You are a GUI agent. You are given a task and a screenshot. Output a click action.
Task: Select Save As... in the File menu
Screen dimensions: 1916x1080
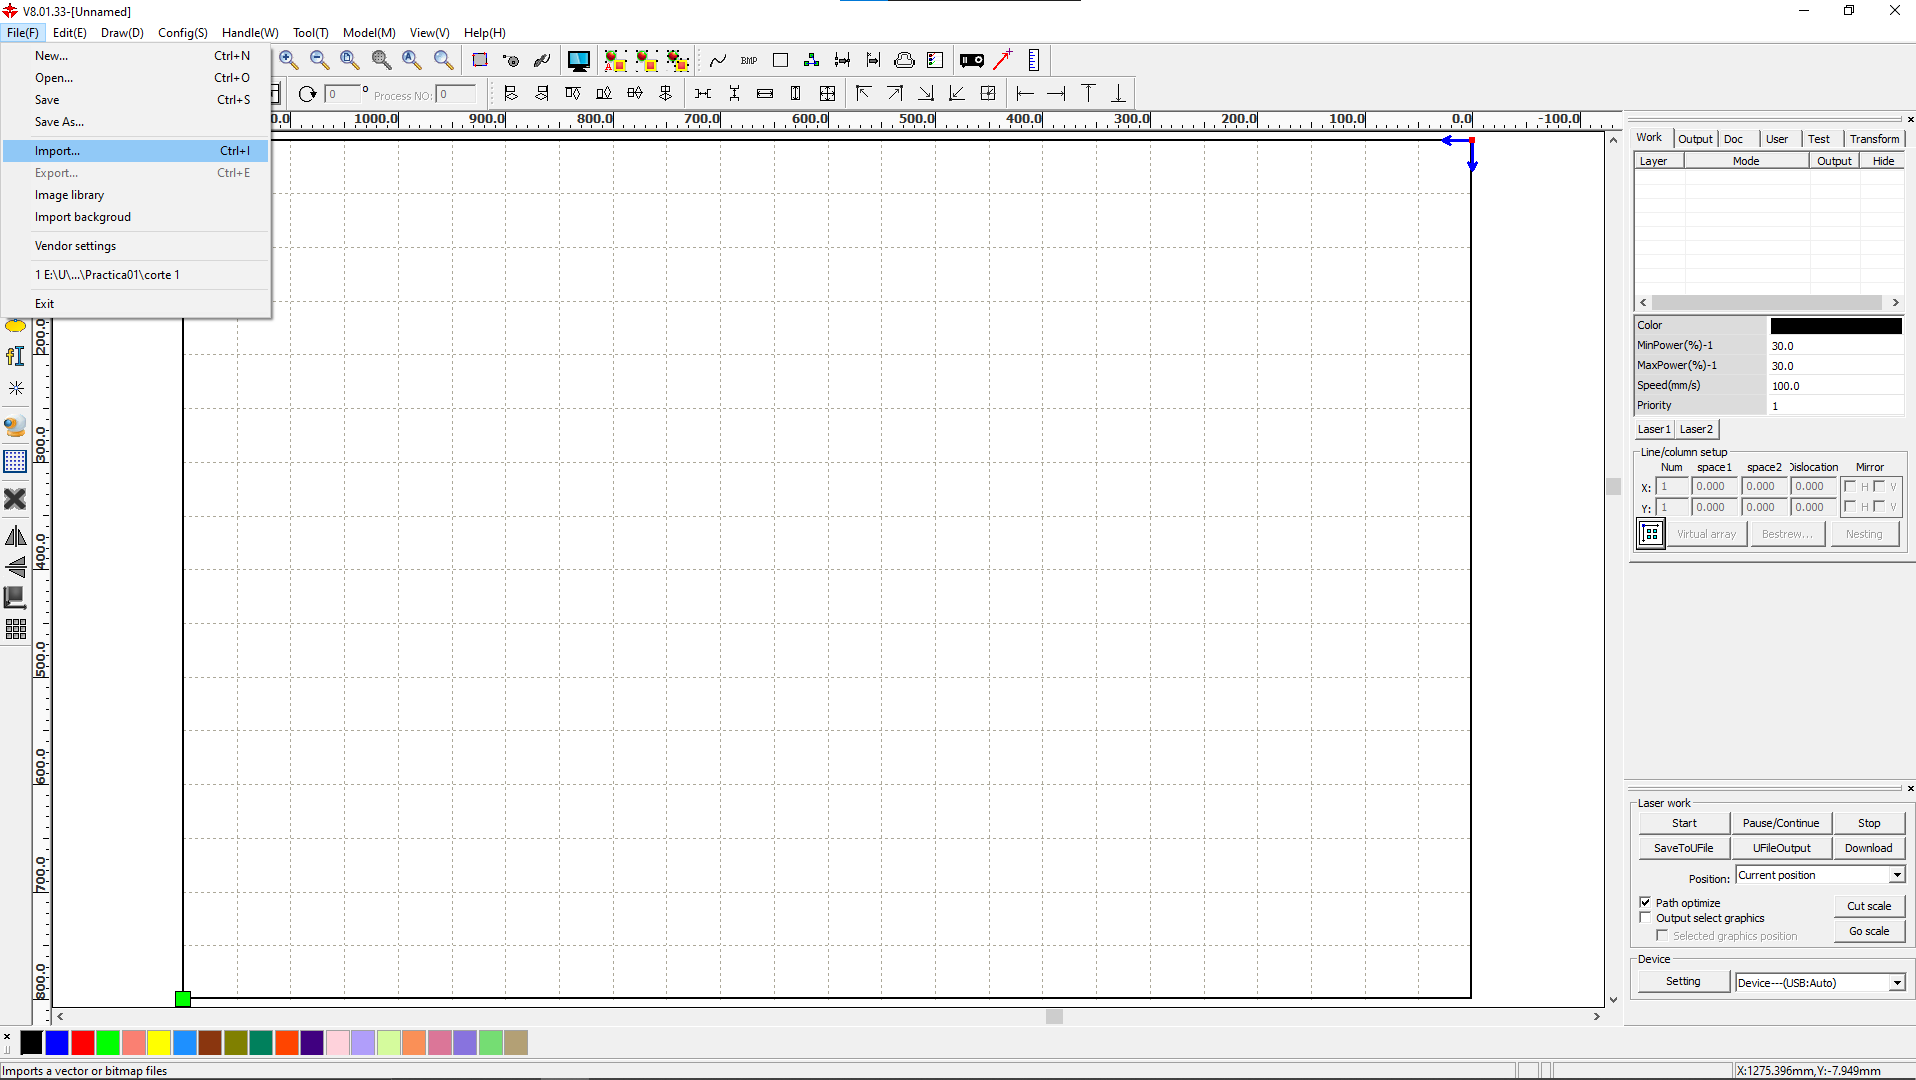point(135,122)
